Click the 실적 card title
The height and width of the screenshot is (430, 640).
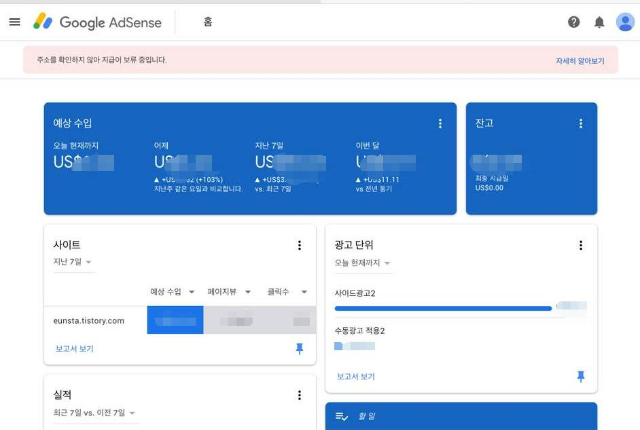point(62,395)
